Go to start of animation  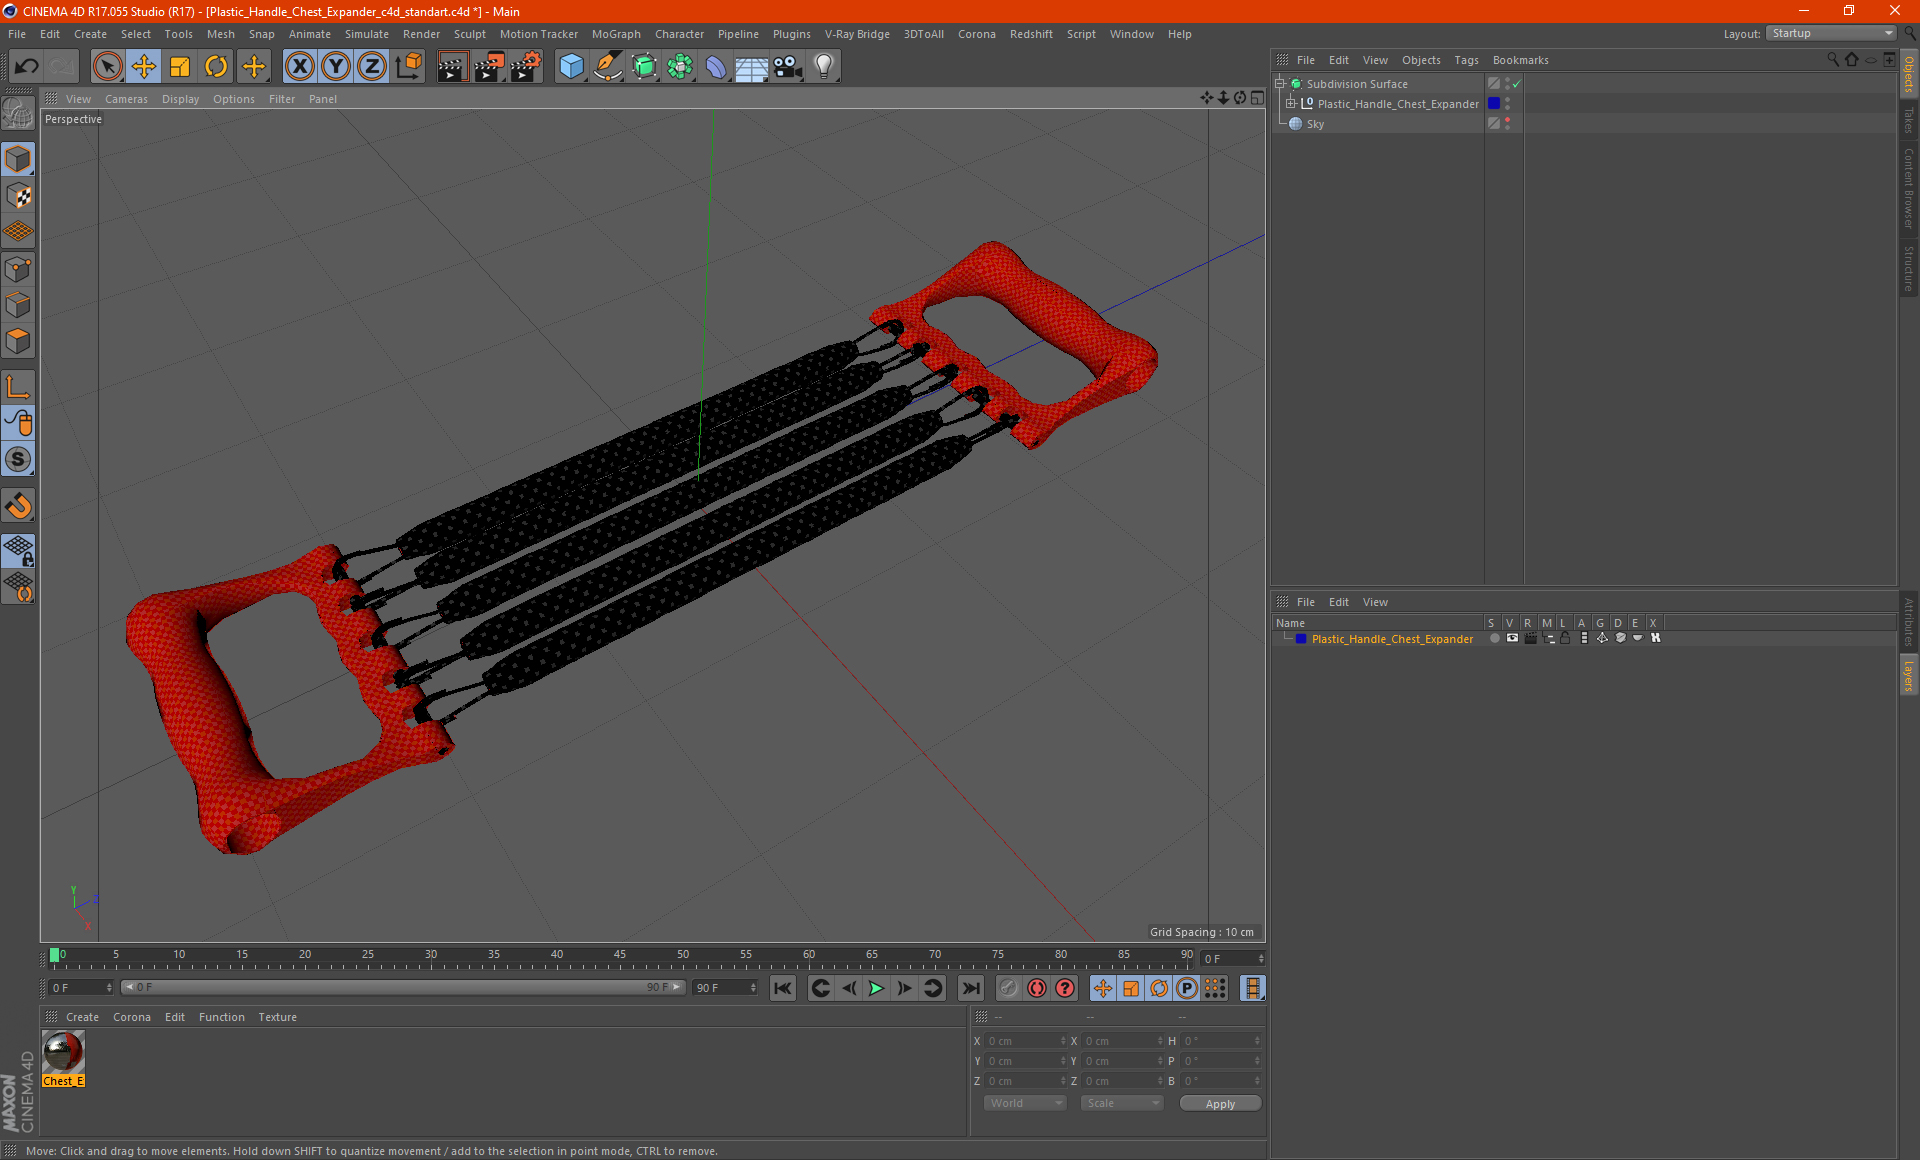coord(783,988)
